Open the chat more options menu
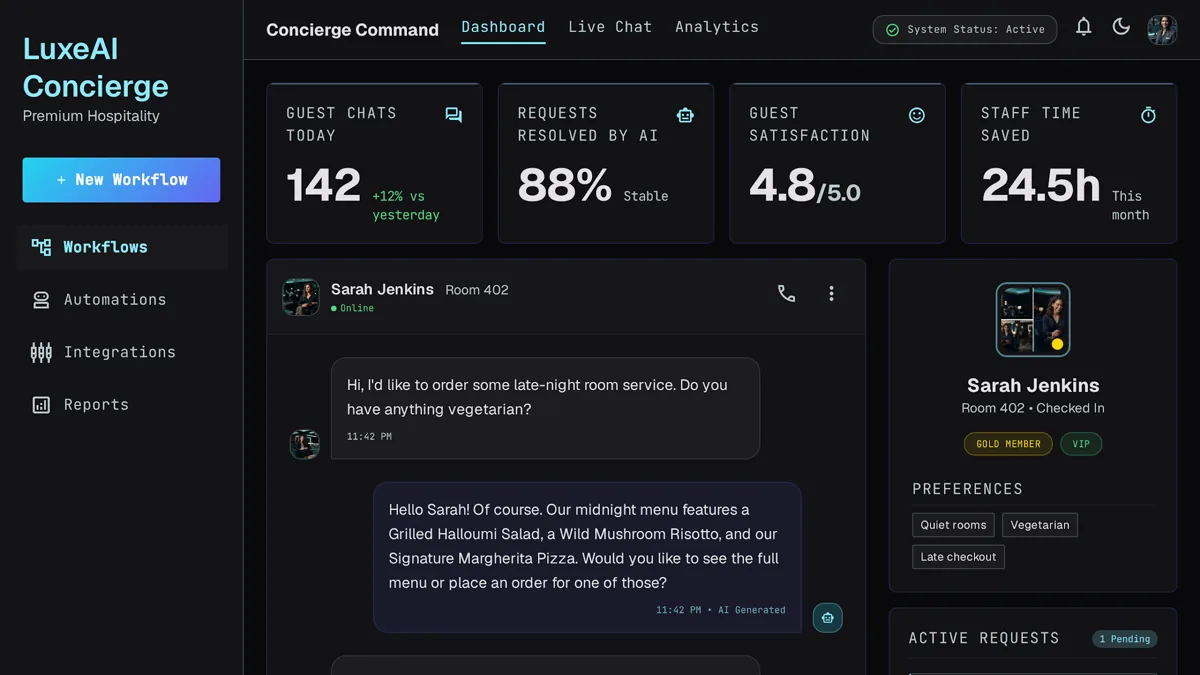This screenshot has height=675, width=1200. coord(831,293)
